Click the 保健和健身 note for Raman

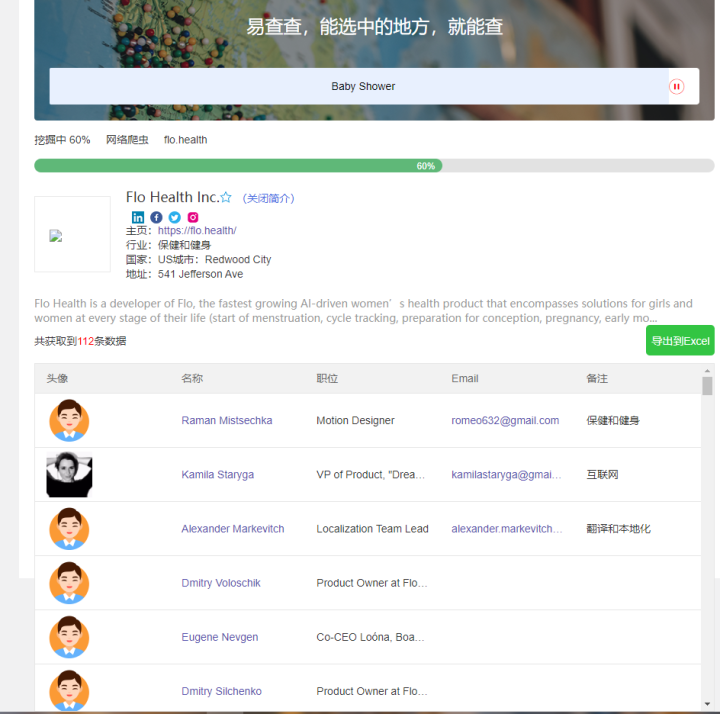click(x=613, y=421)
